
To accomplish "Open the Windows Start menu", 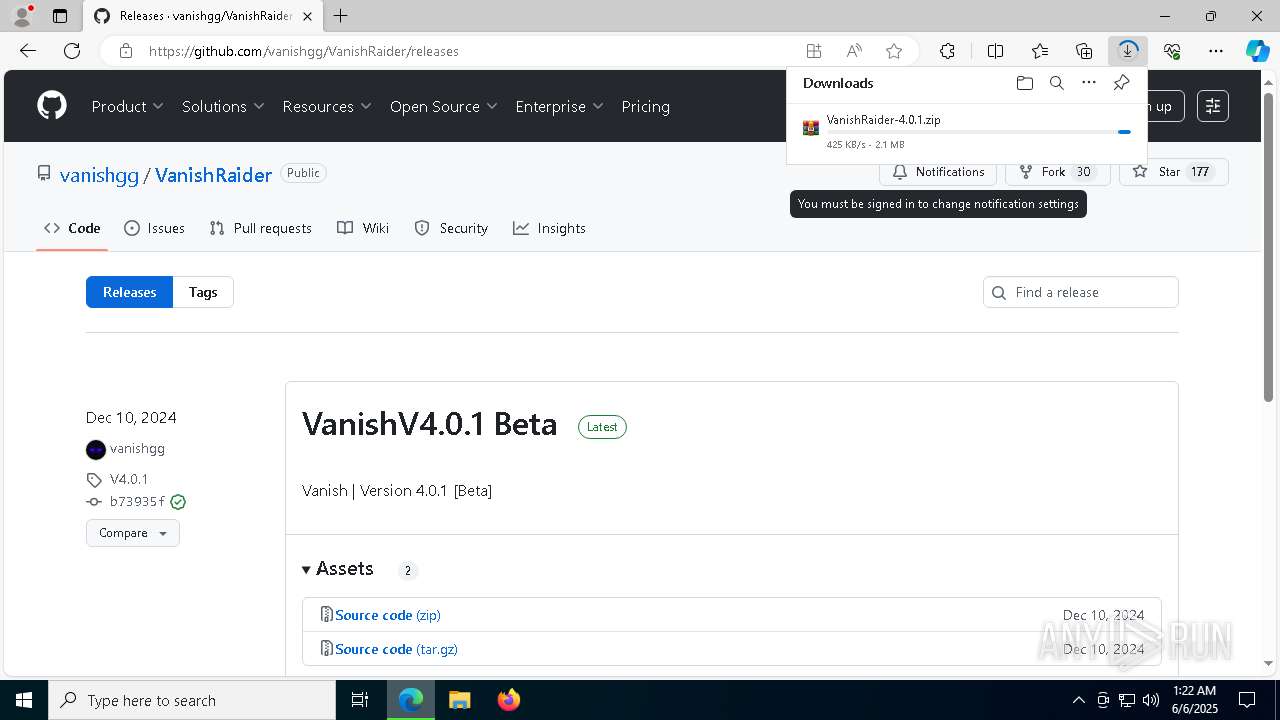I will (24, 700).
